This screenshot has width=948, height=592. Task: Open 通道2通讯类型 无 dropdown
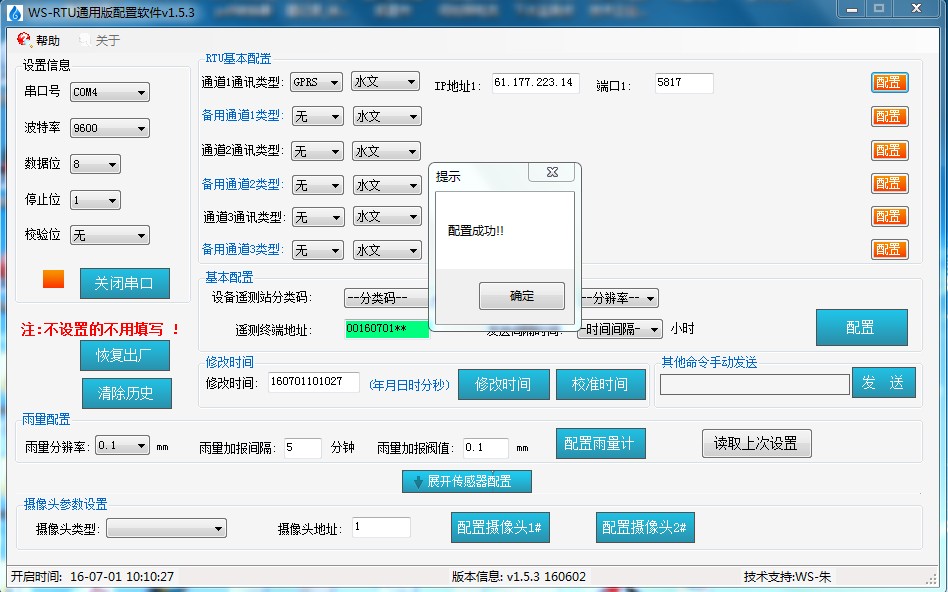click(317, 151)
